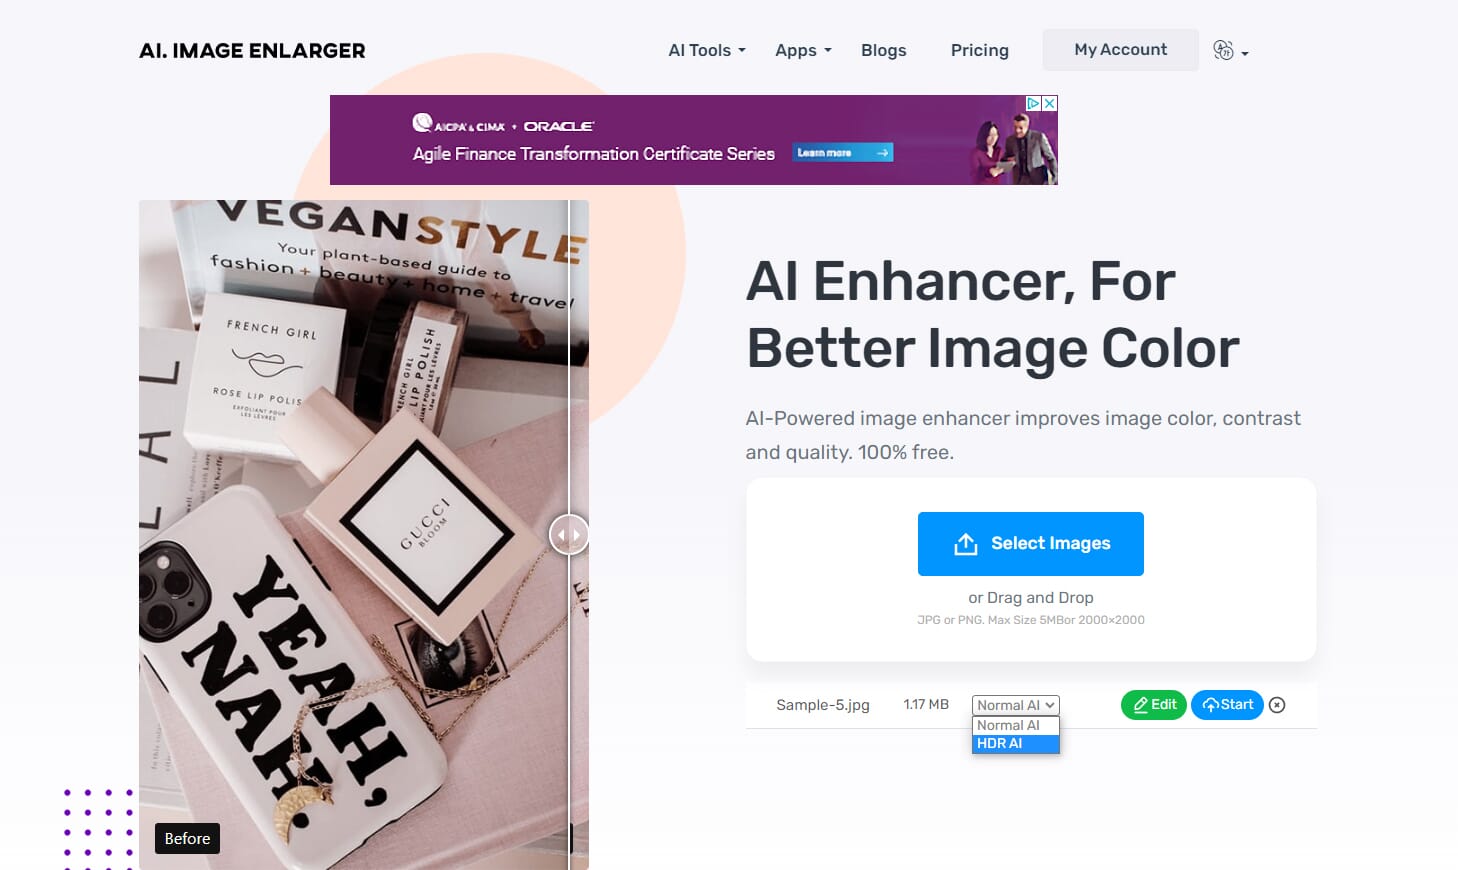Image resolution: width=1458 pixels, height=870 pixels.
Task: Expand the Apps menu
Action: (803, 50)
